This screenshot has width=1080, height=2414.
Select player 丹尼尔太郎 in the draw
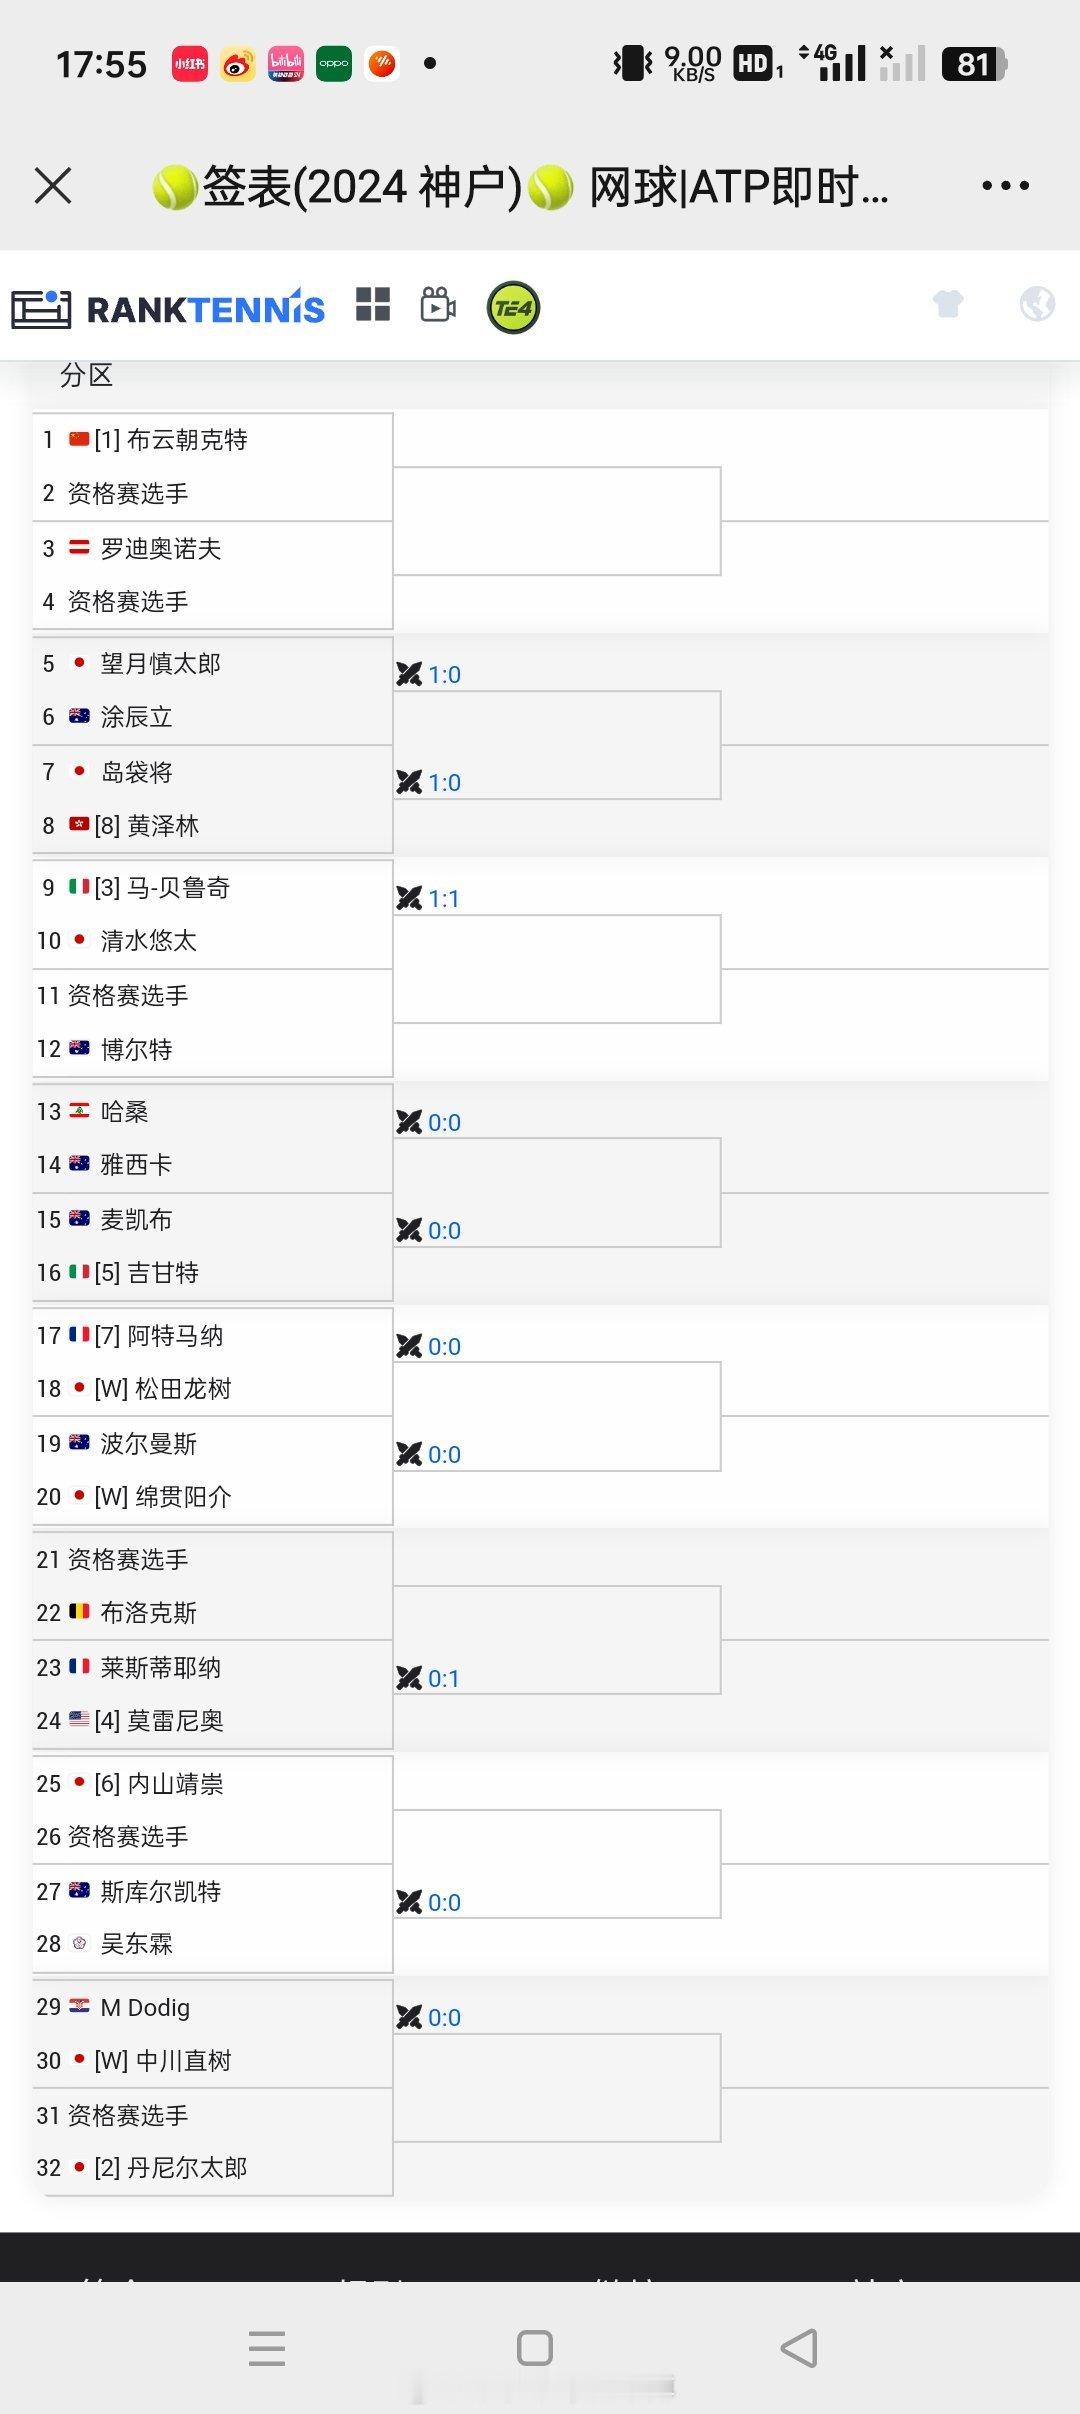click(x=187, y=2168)
